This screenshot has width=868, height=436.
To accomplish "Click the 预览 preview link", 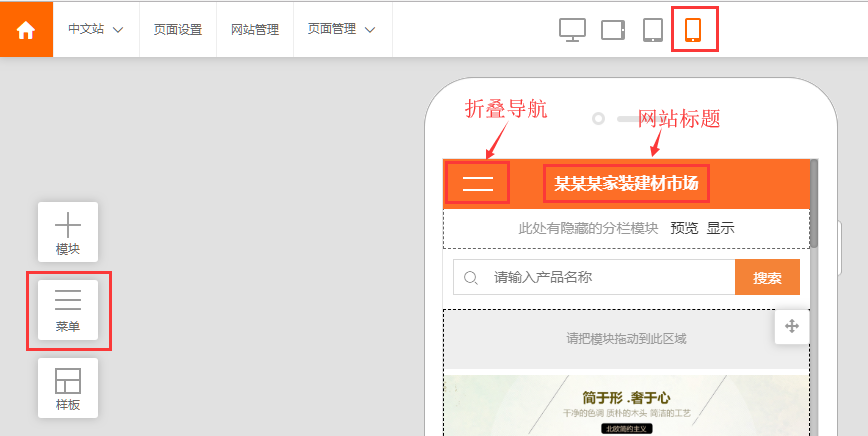I will point(684,228).
